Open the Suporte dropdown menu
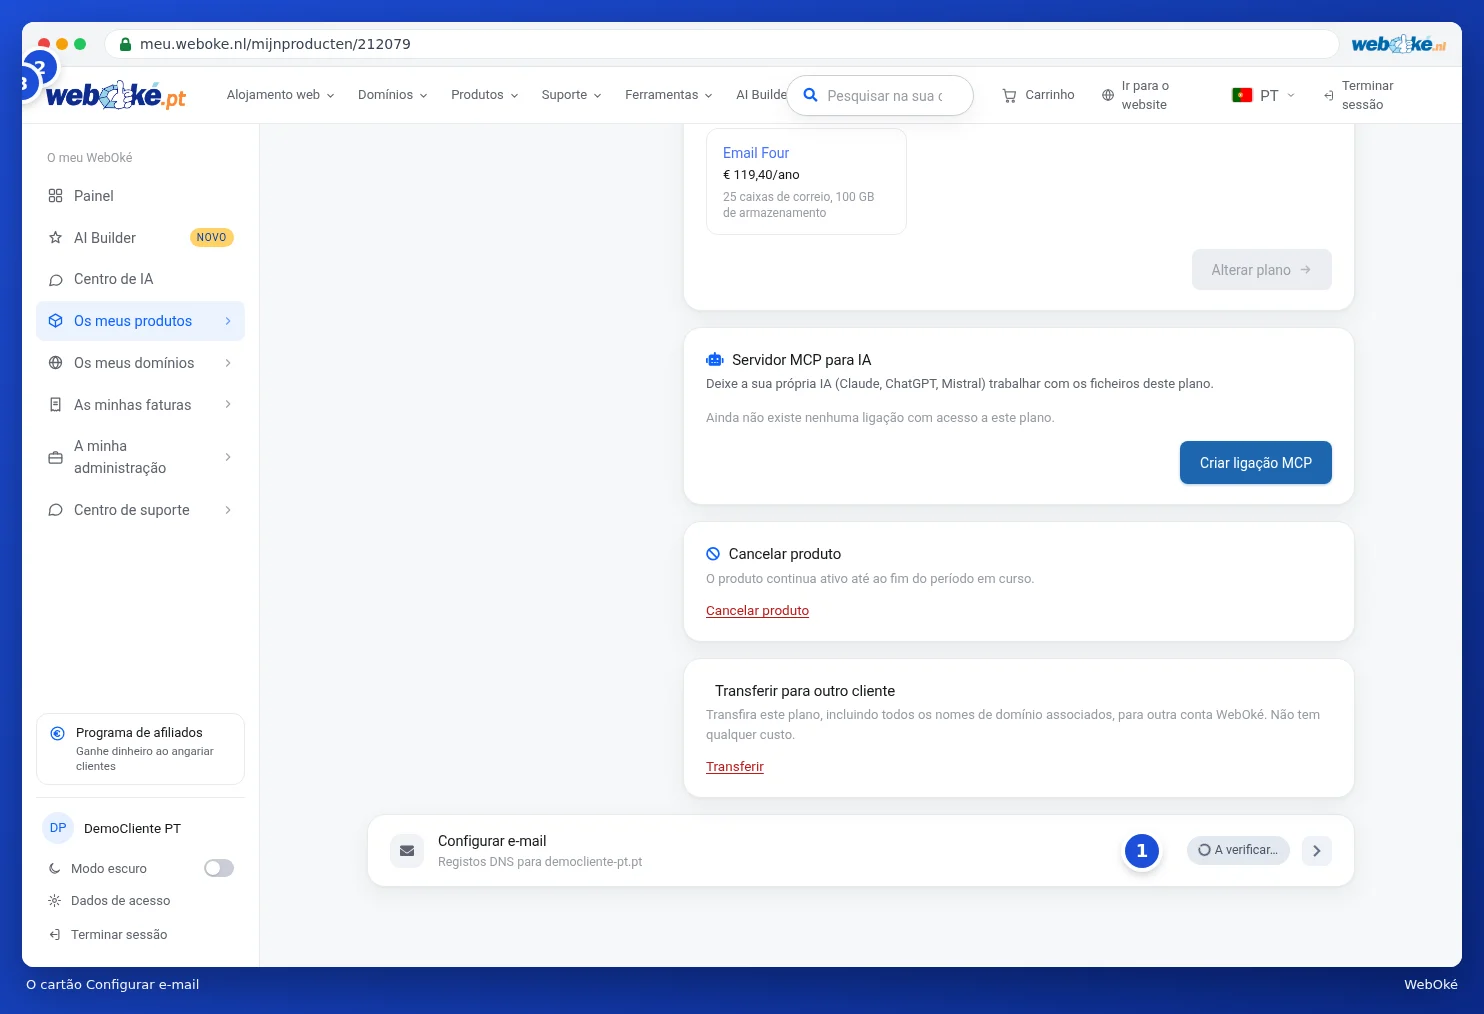The width and height of the screenshot is (1484, 1014). [x=572, y=95]
